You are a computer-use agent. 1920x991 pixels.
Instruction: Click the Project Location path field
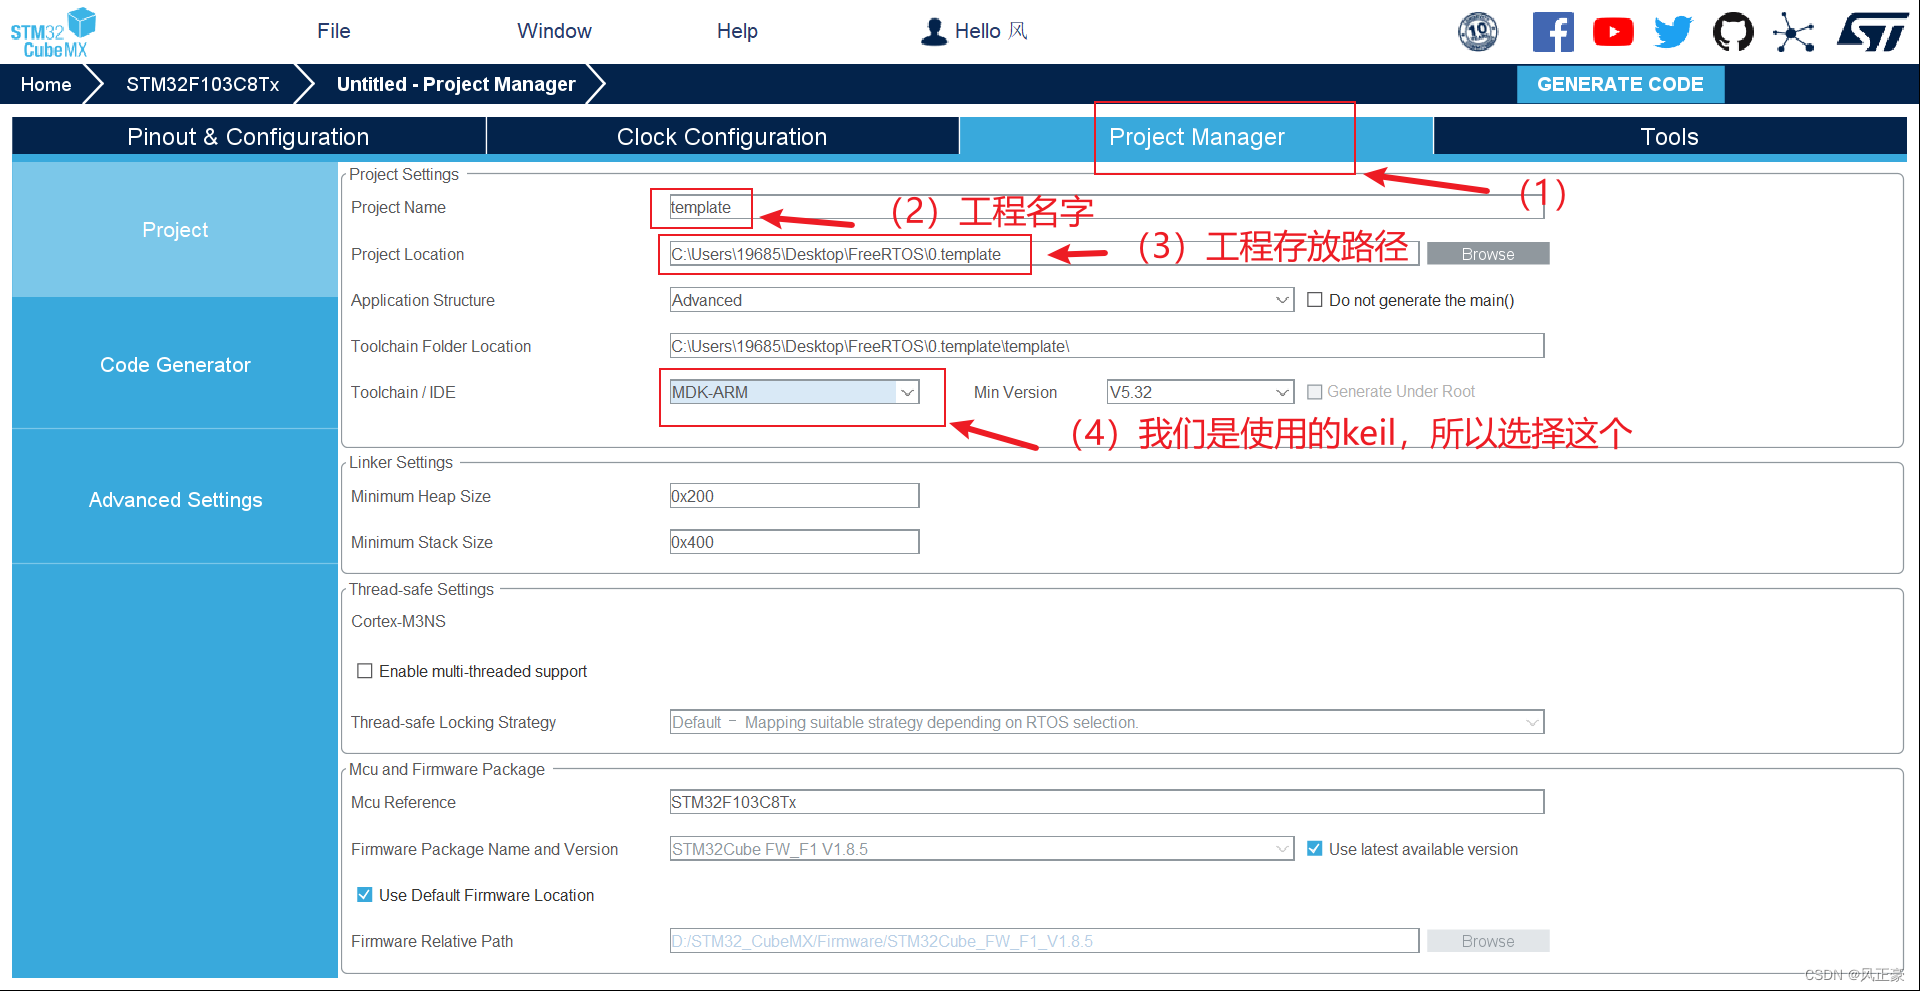(x=1044, y=254)
